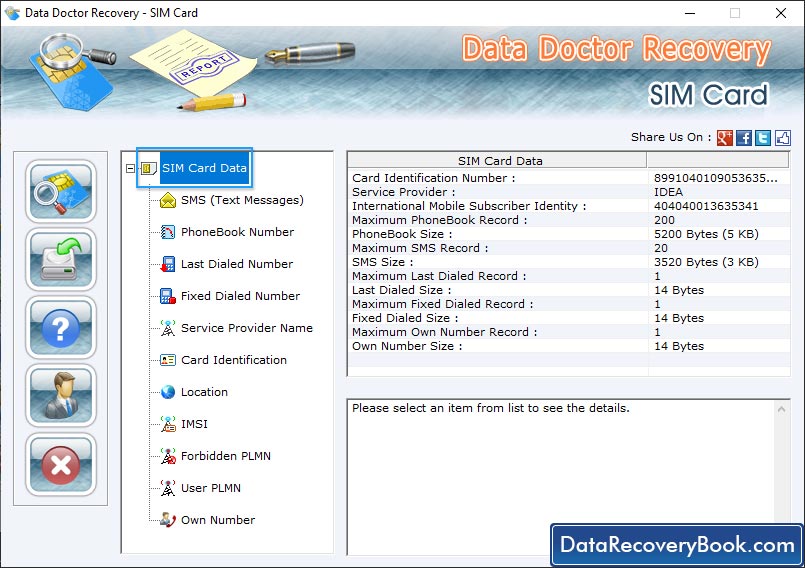The image size is (805, 568).
Task: Select the Maximum Last Dialed Record row
Action: tap(569, 276)
